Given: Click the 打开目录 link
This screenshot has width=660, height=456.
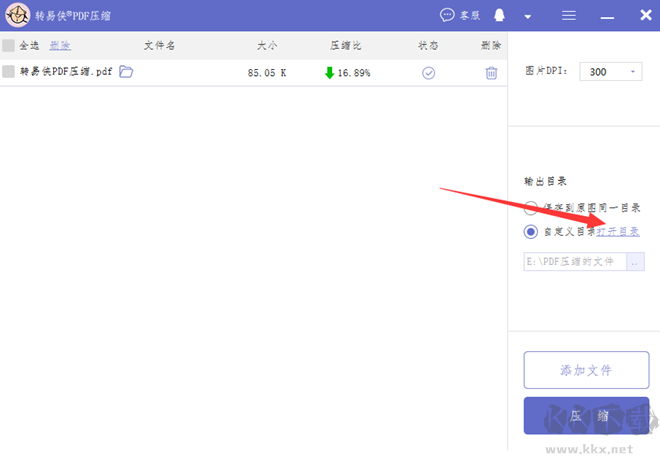Looking at the screenshot, I should [618, 232].
